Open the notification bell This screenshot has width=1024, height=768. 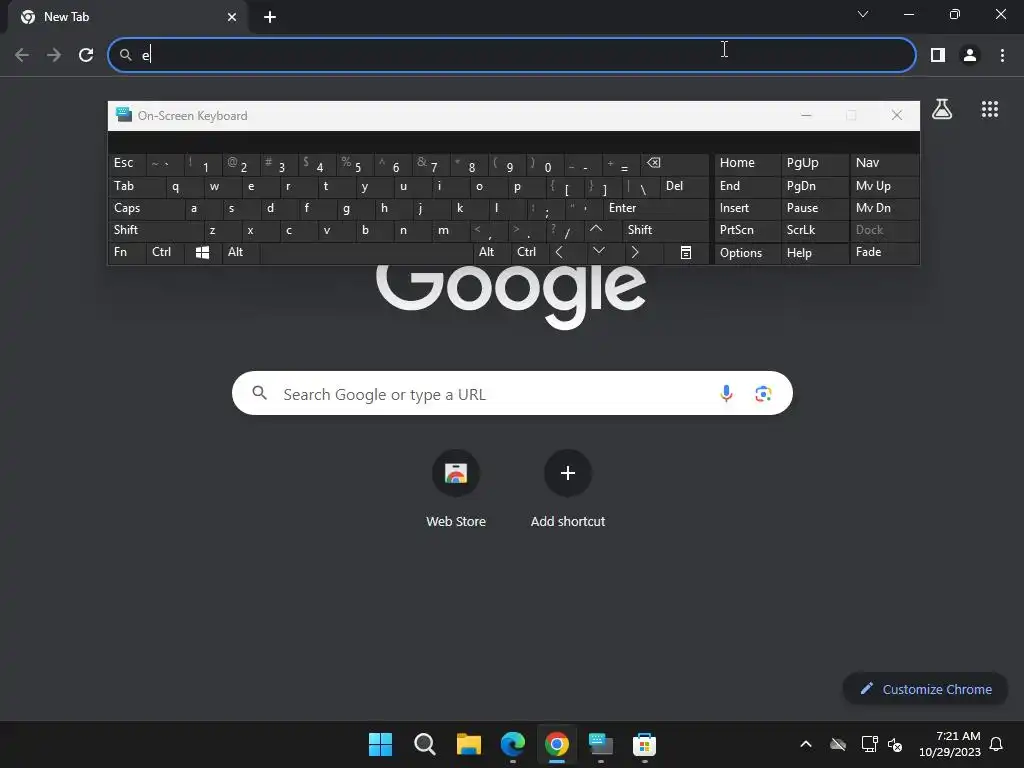pos(996,744)
